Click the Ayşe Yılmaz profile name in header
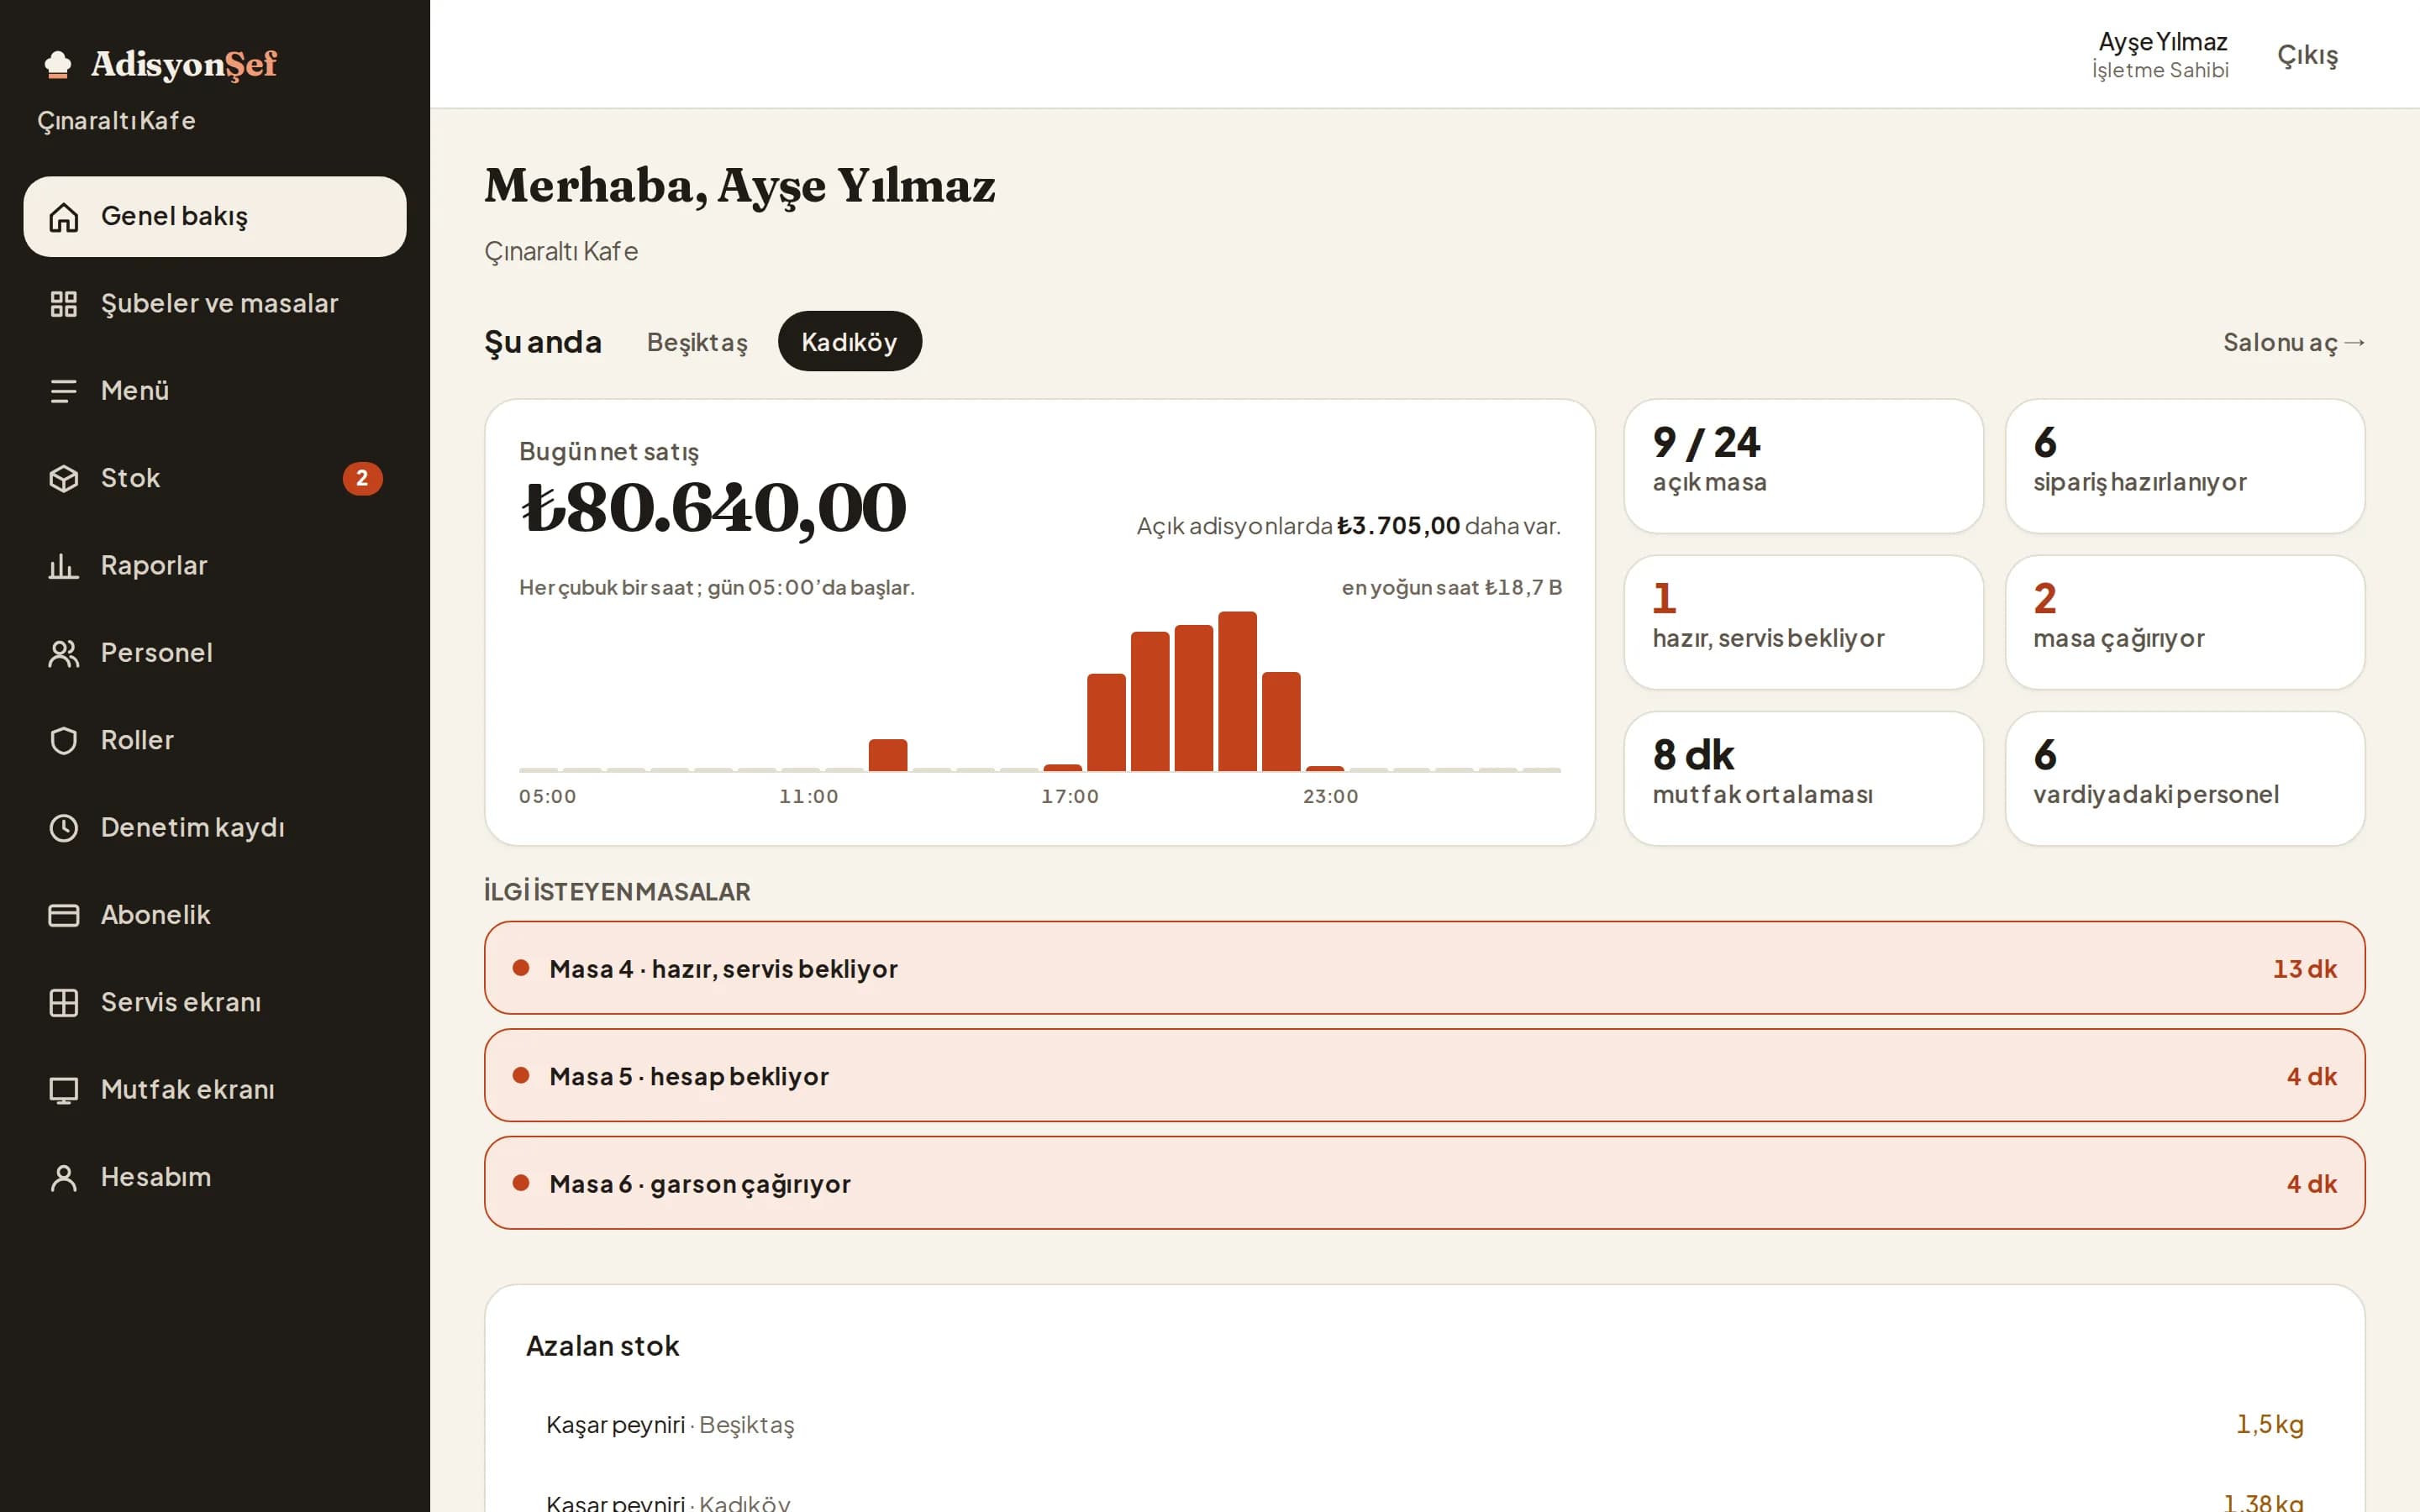The image size is (2420, 1512). [x=2162, y=42]
